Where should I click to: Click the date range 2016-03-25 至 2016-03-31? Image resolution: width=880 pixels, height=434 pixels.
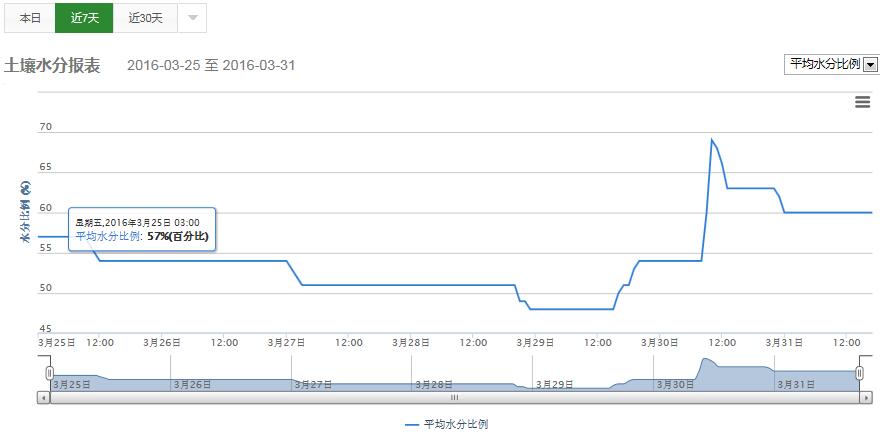(211, 66)
